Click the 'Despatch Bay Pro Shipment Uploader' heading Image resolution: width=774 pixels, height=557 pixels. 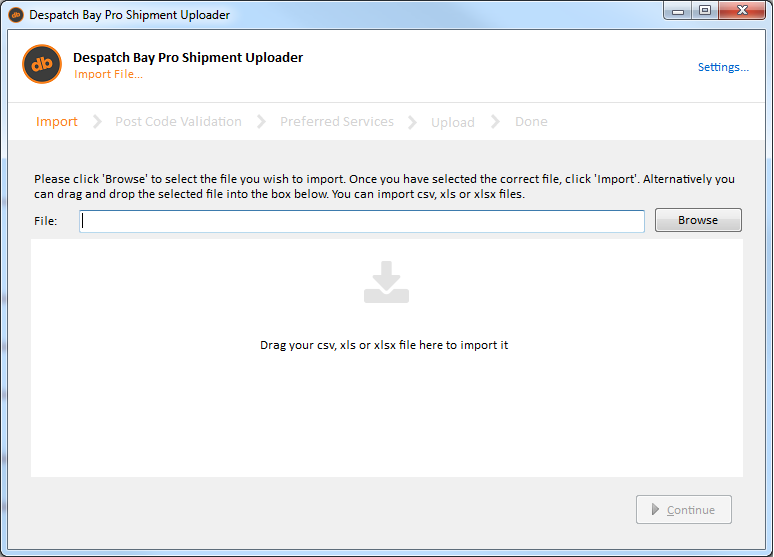click(x=188, y=57)
